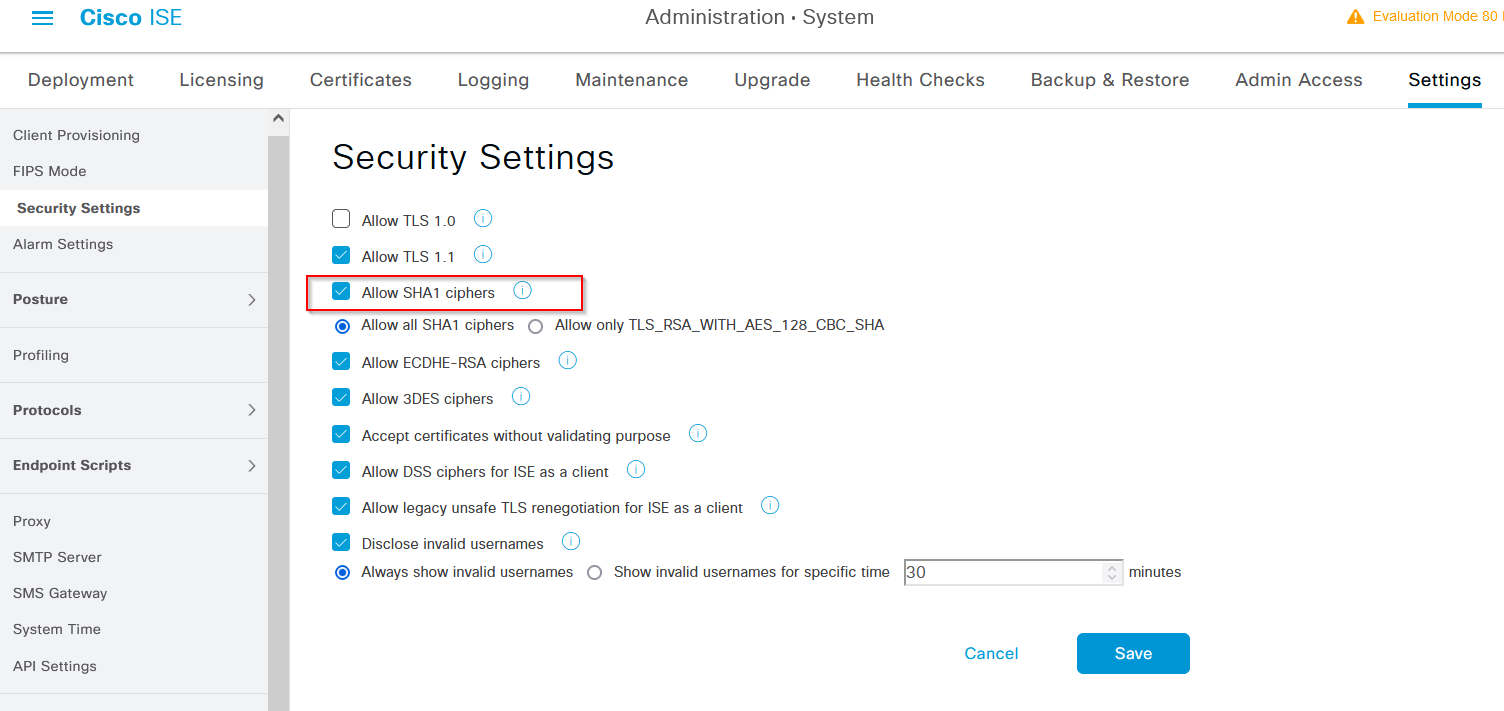Go to the Certificates tab

[361, 80]
